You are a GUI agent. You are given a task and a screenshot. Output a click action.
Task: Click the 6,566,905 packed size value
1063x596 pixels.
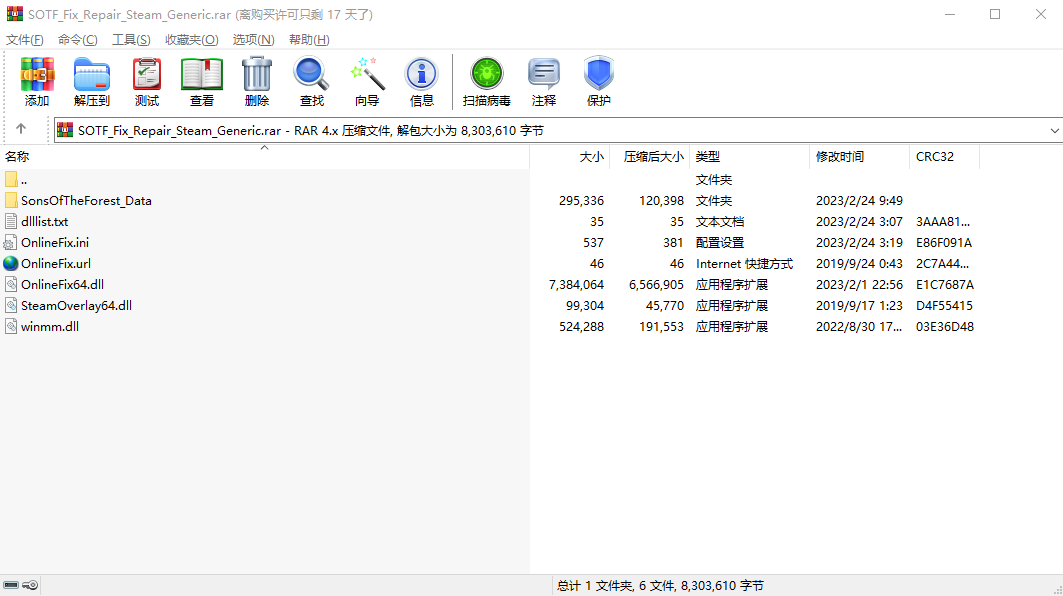656,285
